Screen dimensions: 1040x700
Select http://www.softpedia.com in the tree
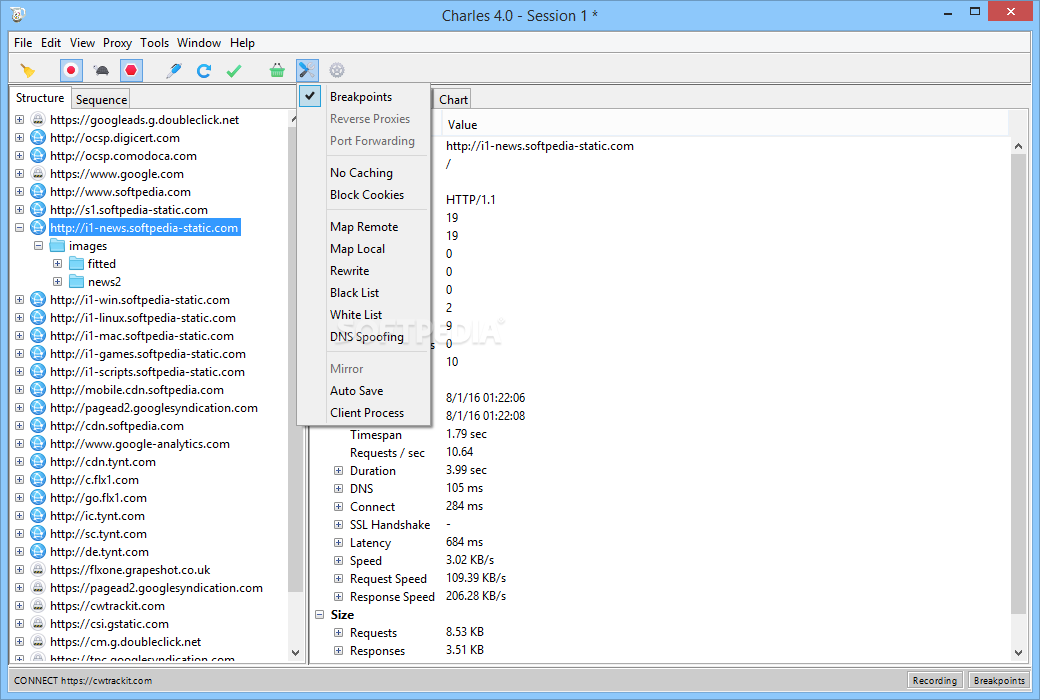(120, 192)
